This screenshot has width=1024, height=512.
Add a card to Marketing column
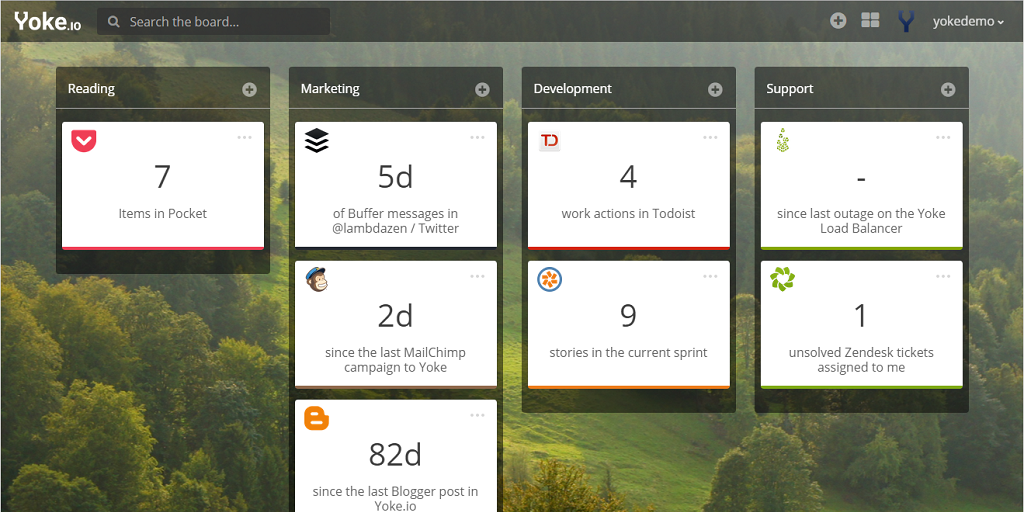[482, 89]
